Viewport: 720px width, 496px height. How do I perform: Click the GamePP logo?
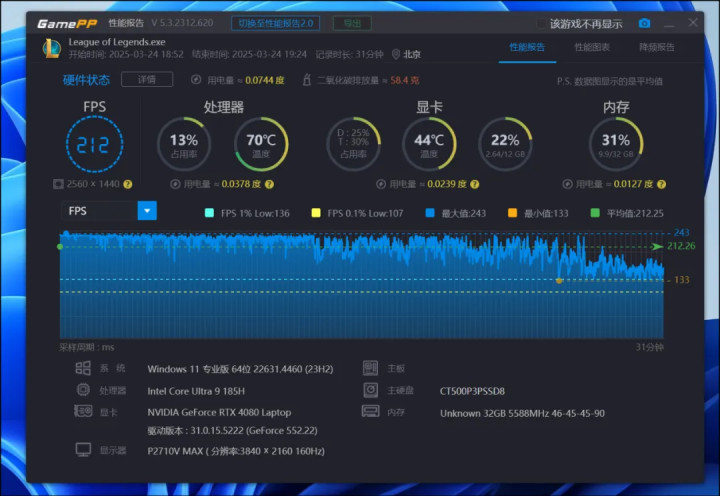point(67,23)
